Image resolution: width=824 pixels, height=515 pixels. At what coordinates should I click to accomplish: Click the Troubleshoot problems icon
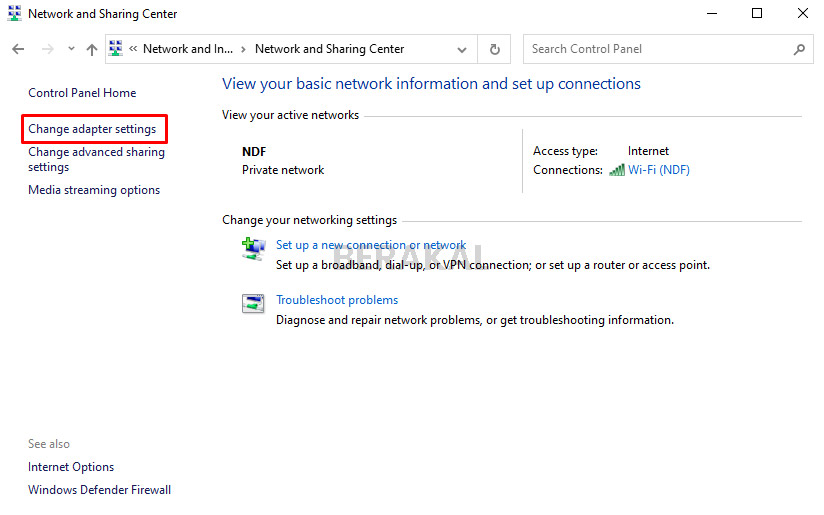click(253, 303)
